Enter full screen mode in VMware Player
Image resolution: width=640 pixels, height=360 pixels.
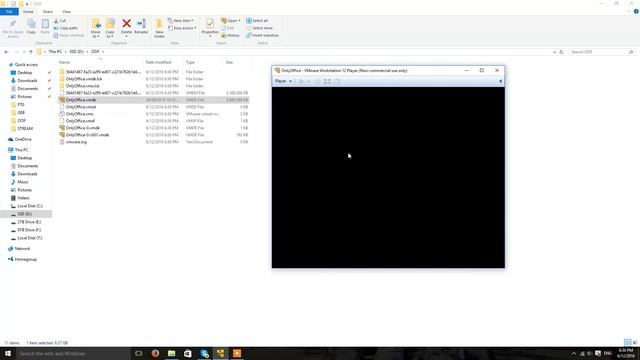[327, 81]
